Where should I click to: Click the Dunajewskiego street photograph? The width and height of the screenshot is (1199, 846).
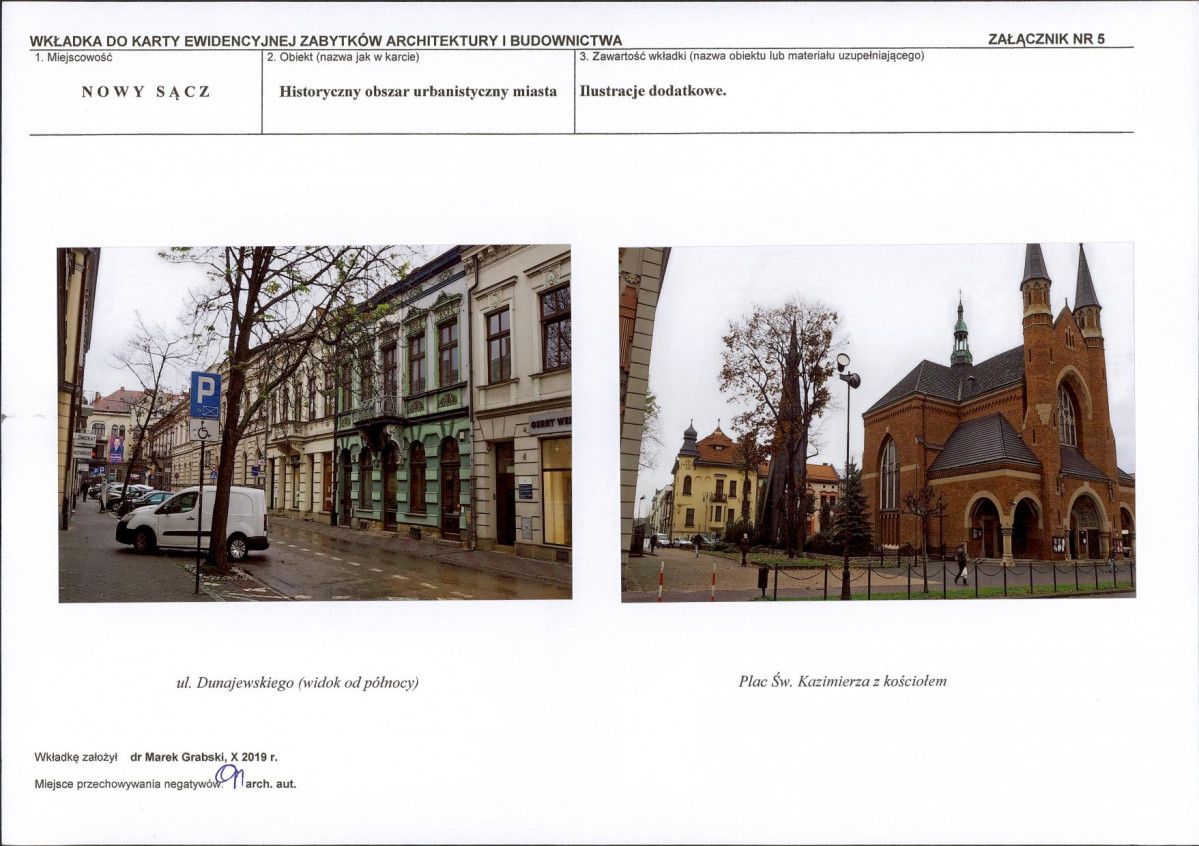pyautogui.click(x=315, y=424)
